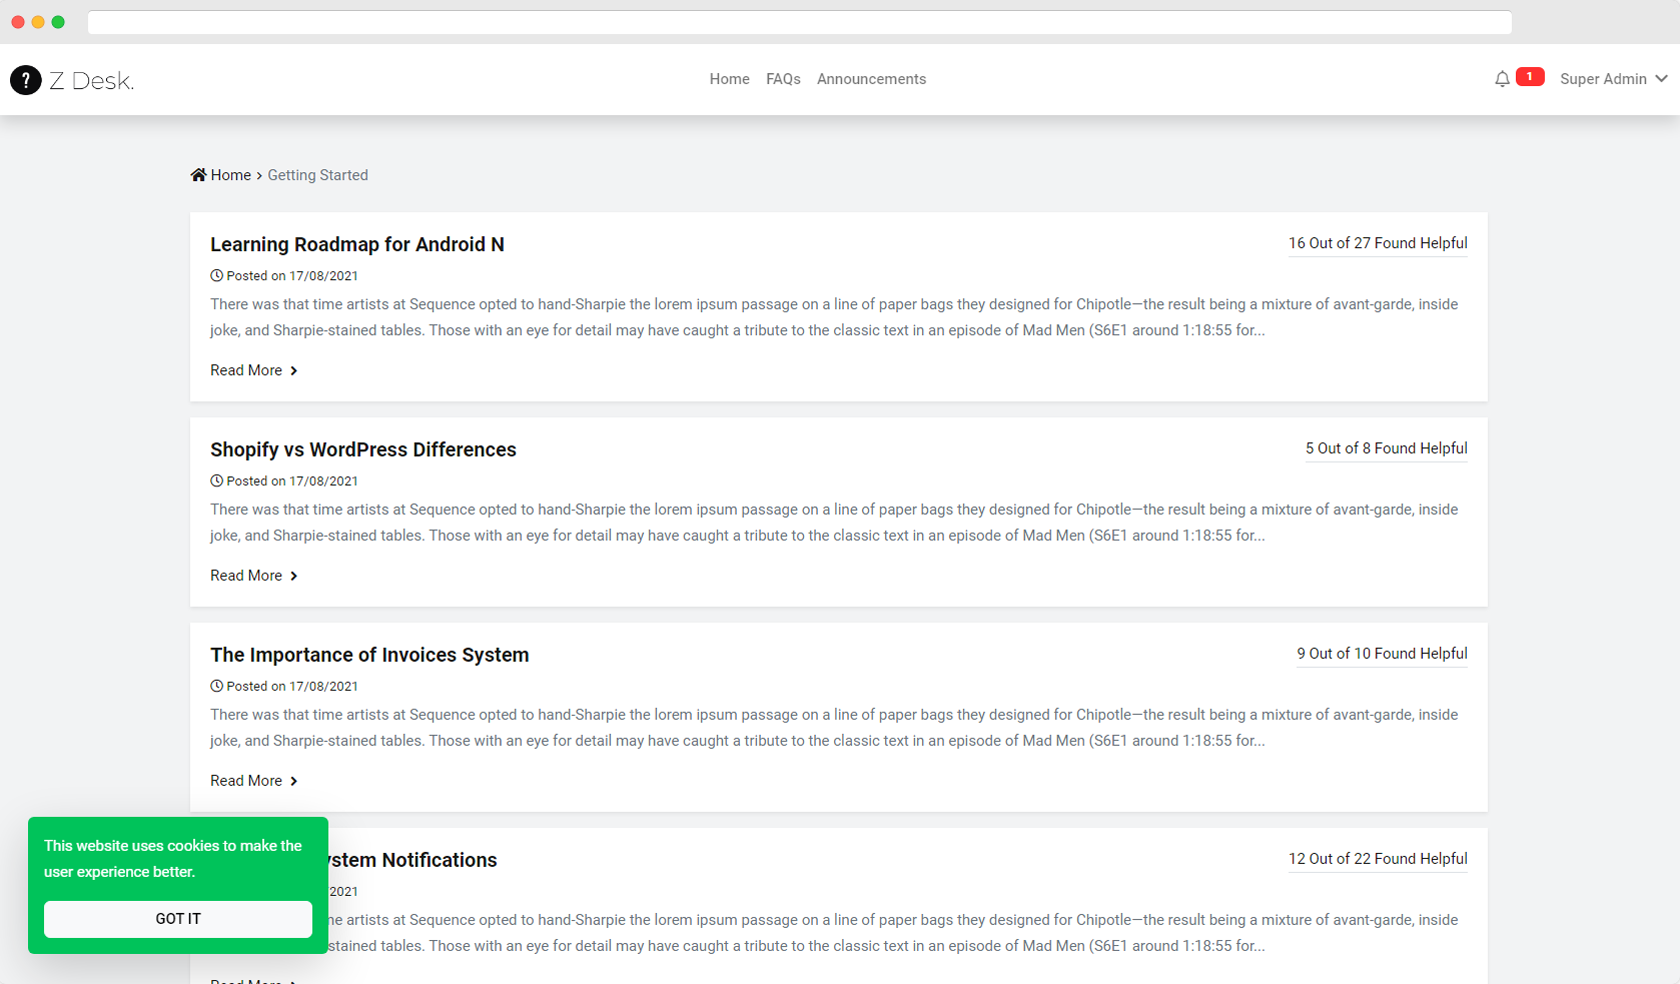
Task: Click the clock icon on Shopify vs WordPress article
Action: 216,481
